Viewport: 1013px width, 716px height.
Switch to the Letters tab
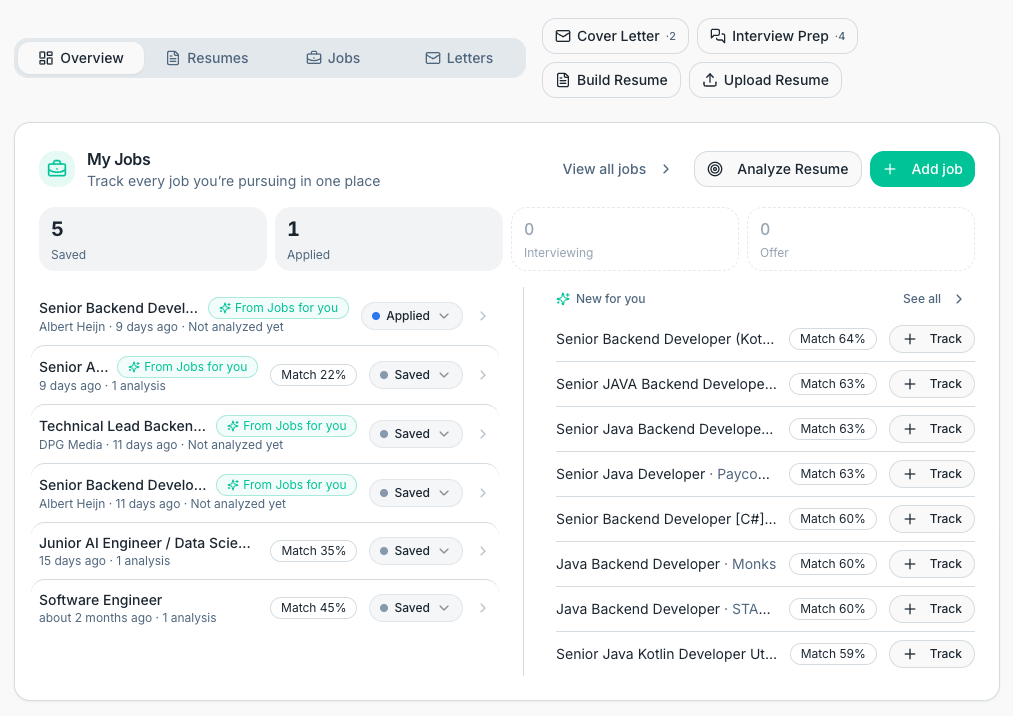459,58
